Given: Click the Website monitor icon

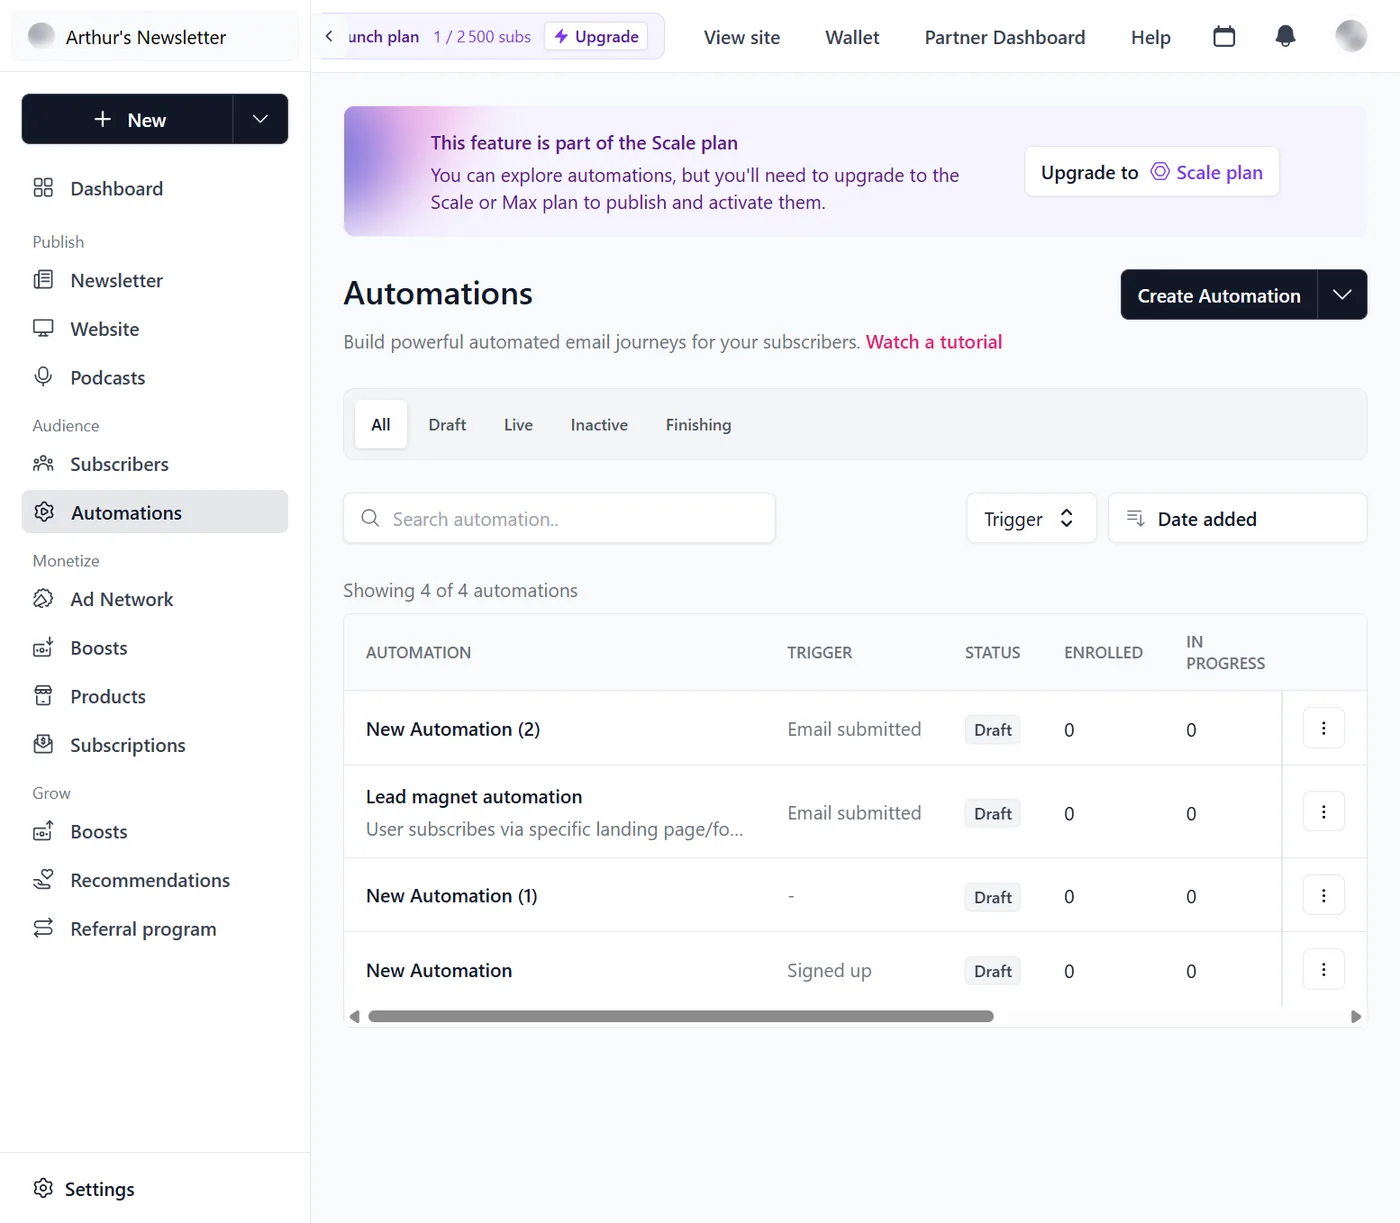Looking at the screenshot, I should [x=43, y=329].
